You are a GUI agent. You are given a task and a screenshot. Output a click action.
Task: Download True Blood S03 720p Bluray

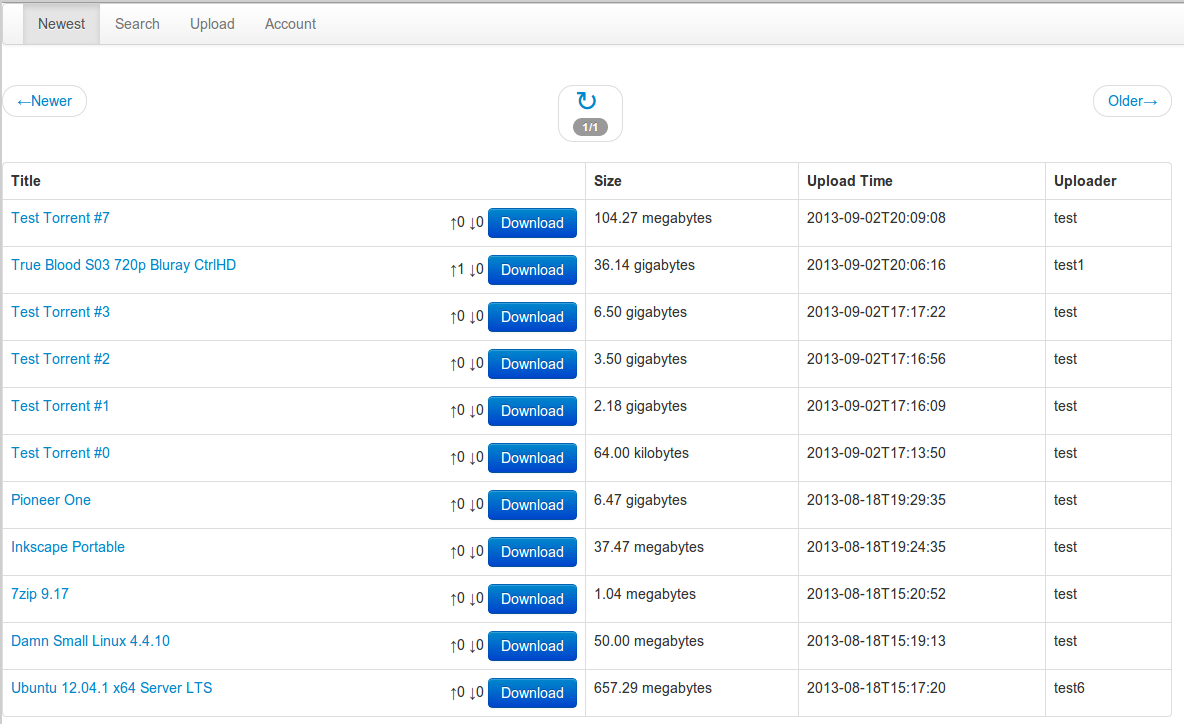532,270
